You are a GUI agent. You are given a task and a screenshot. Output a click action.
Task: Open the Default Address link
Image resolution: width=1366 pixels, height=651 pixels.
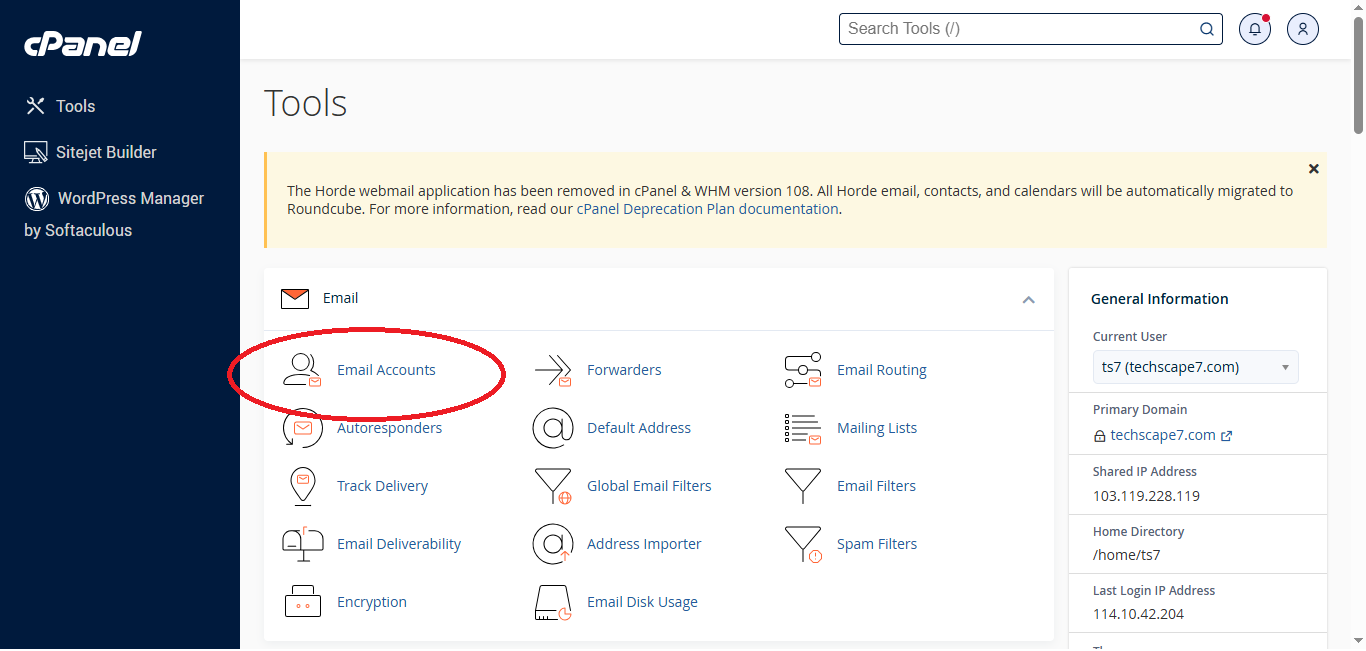click(x=638, y=428)
